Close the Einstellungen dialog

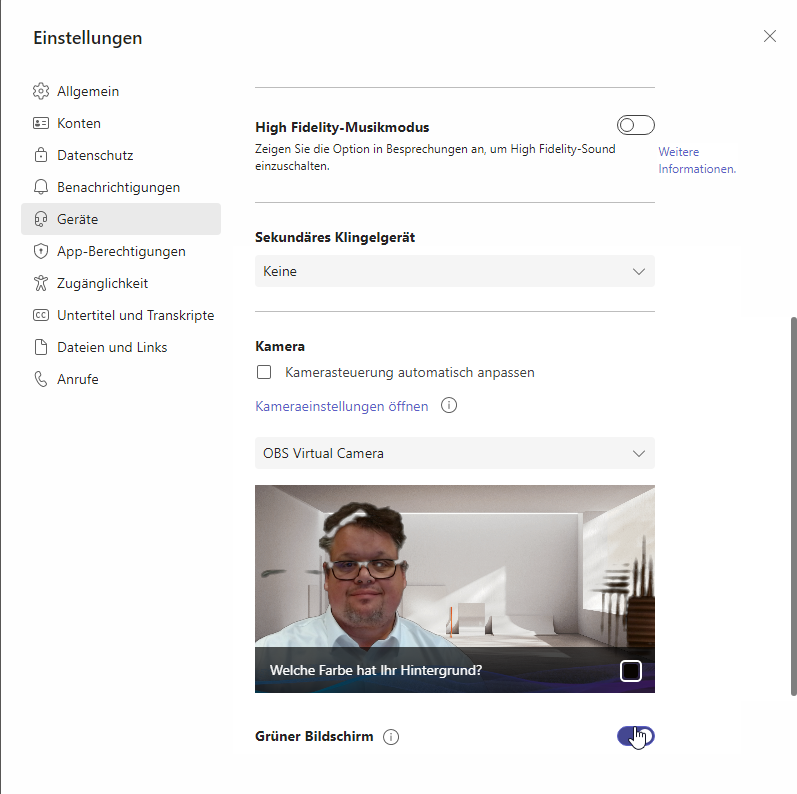770,36
